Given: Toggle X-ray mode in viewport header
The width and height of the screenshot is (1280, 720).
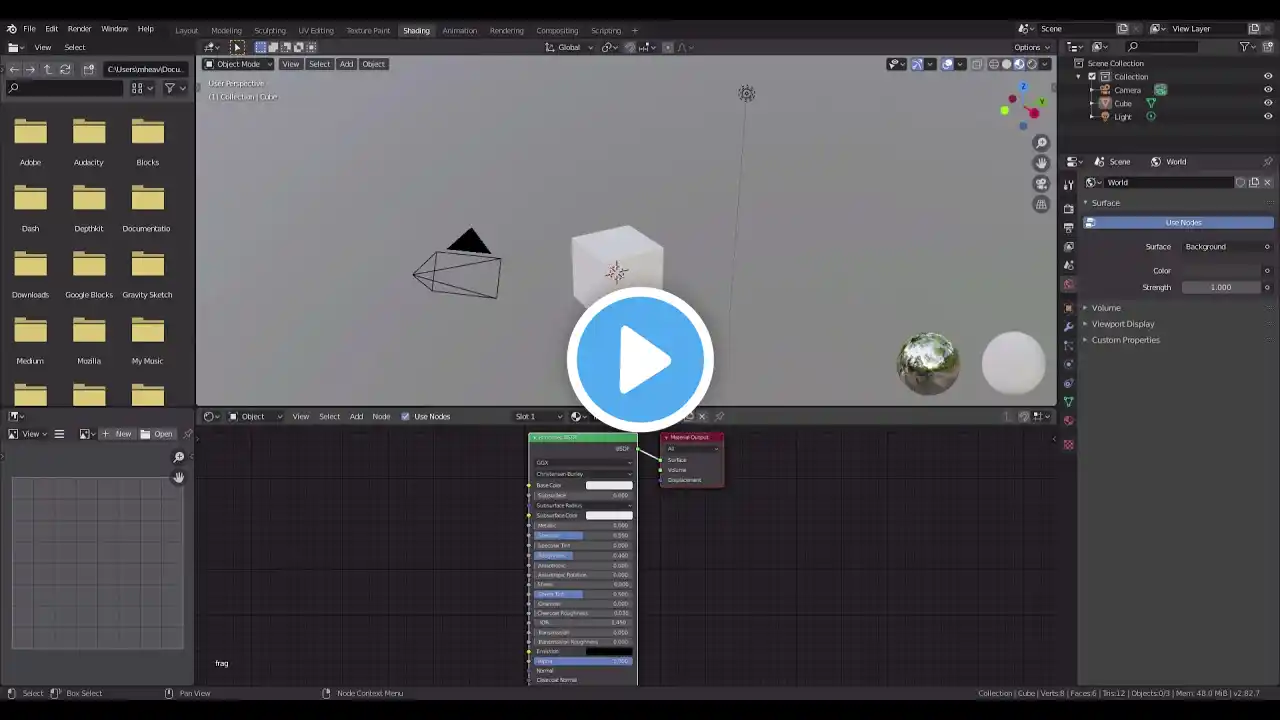Looking at the screenshot, I should pyautogui.click(x=977, y=64).
